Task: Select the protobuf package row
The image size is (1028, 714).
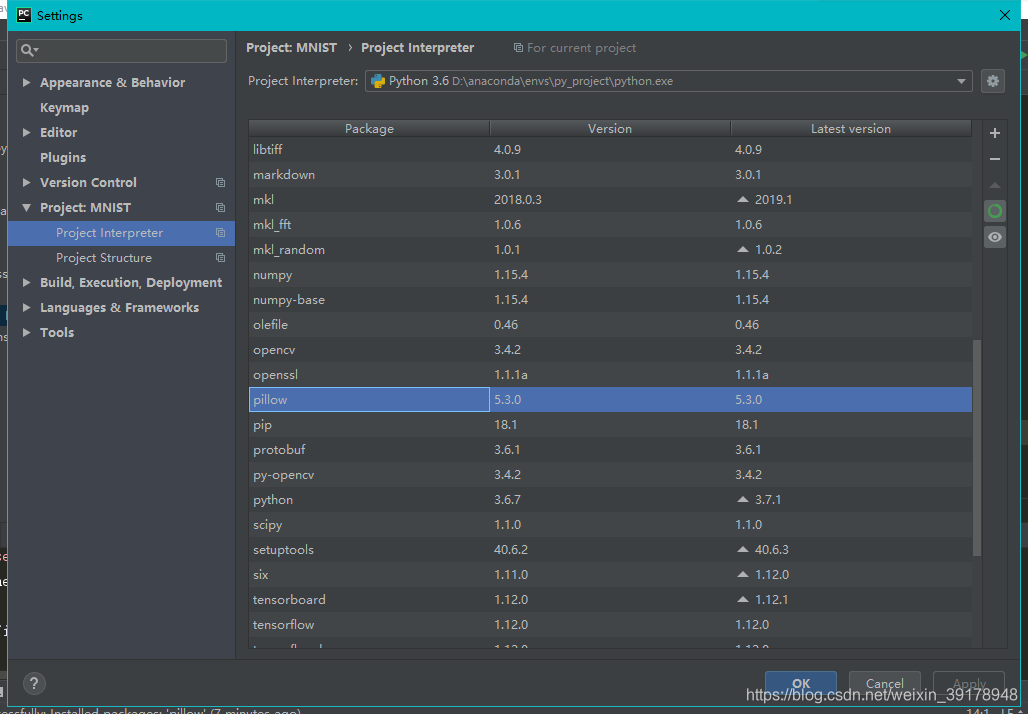Action: pos(610,450)
